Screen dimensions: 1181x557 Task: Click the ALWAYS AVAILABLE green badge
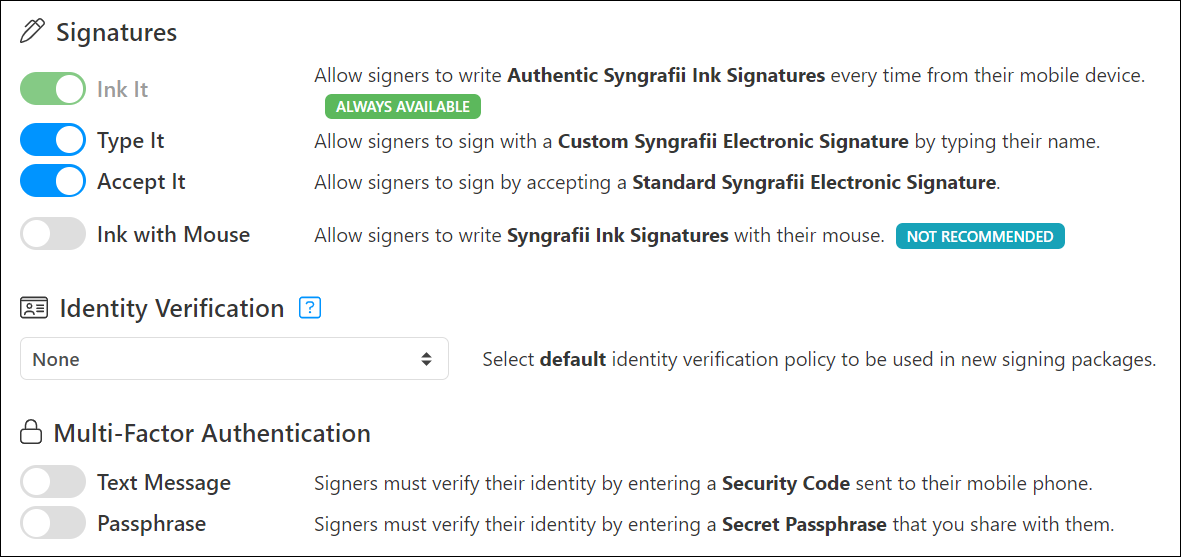tap(403, 107)
